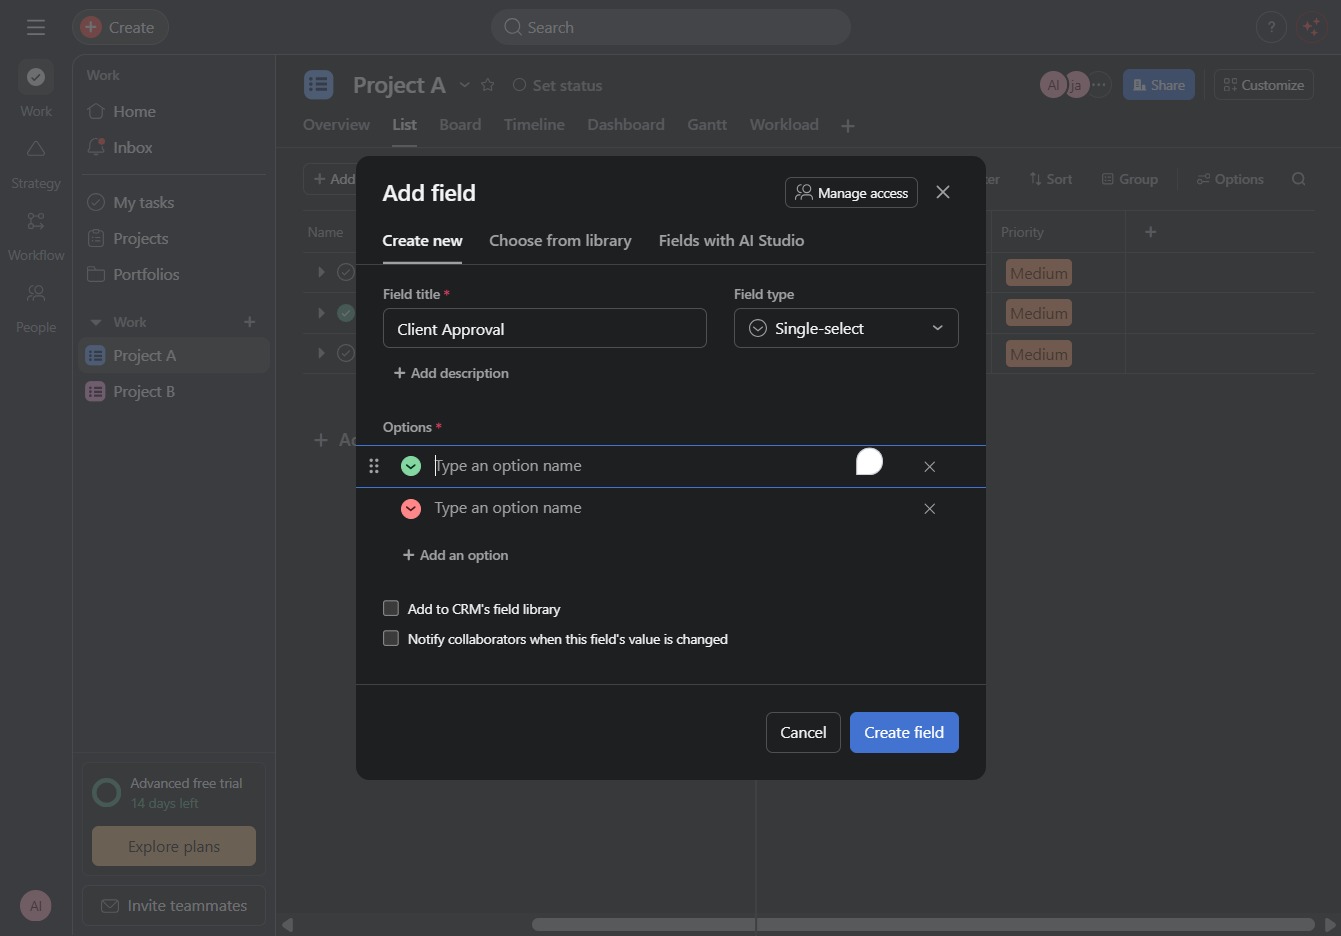Click Add description link

(451, 373)
